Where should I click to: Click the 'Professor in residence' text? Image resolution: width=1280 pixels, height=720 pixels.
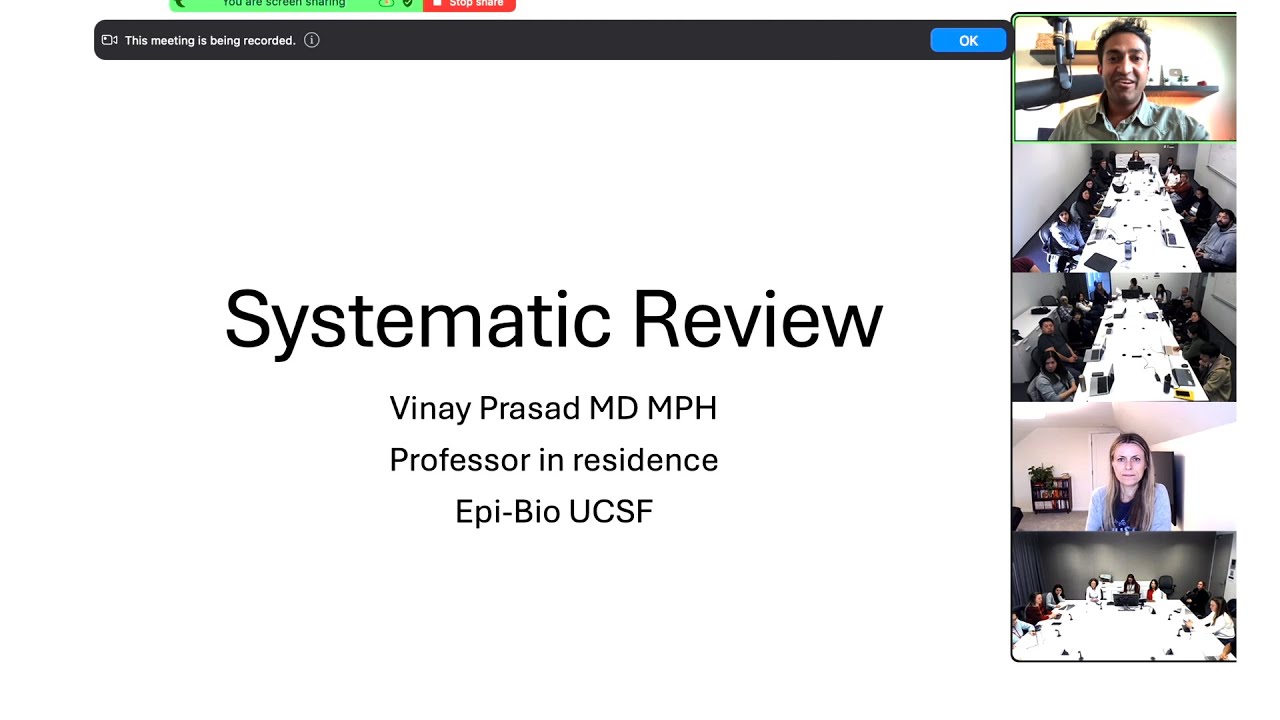(x=554, y=460)
